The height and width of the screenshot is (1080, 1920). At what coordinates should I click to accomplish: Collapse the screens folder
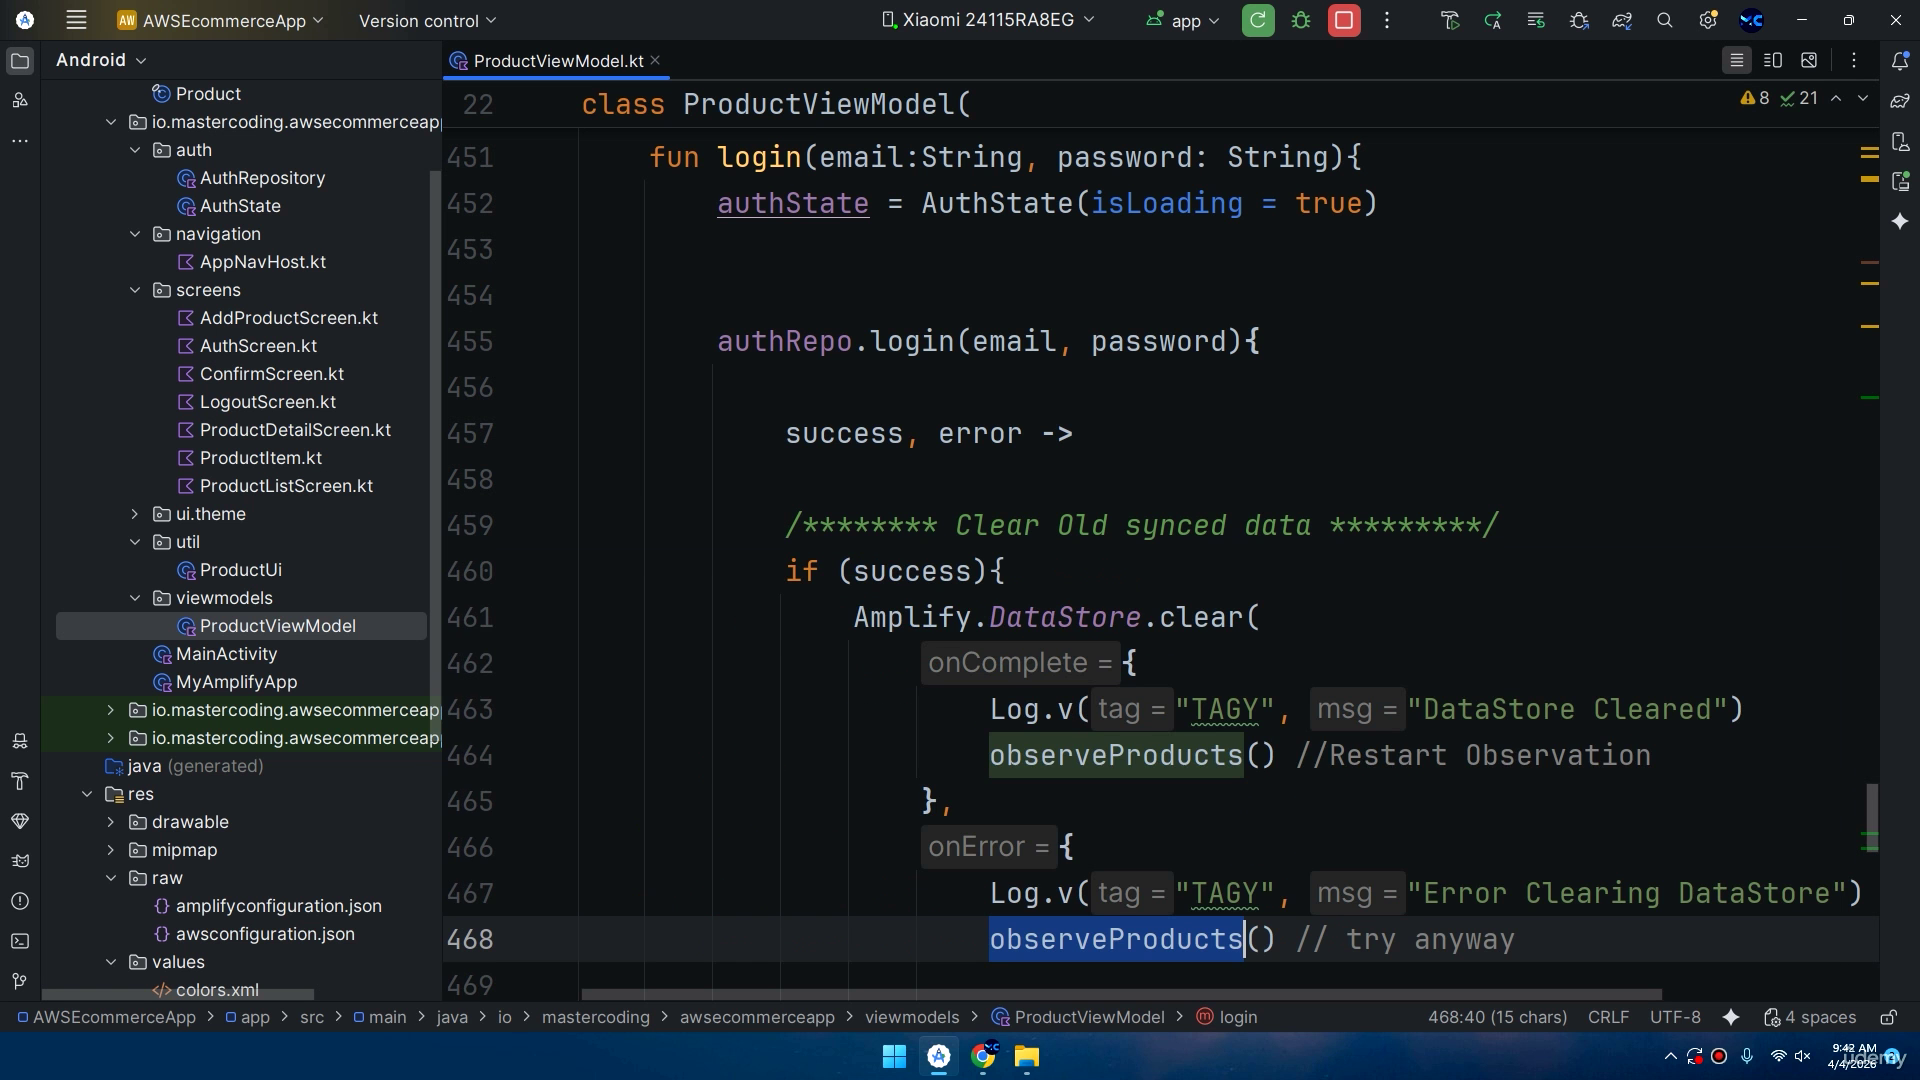[135, 290]
